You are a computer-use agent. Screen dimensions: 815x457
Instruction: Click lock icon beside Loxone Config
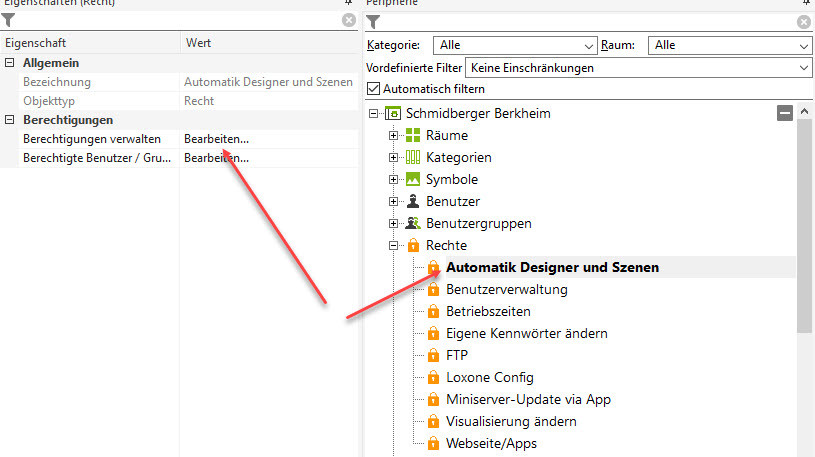point(433,377)
